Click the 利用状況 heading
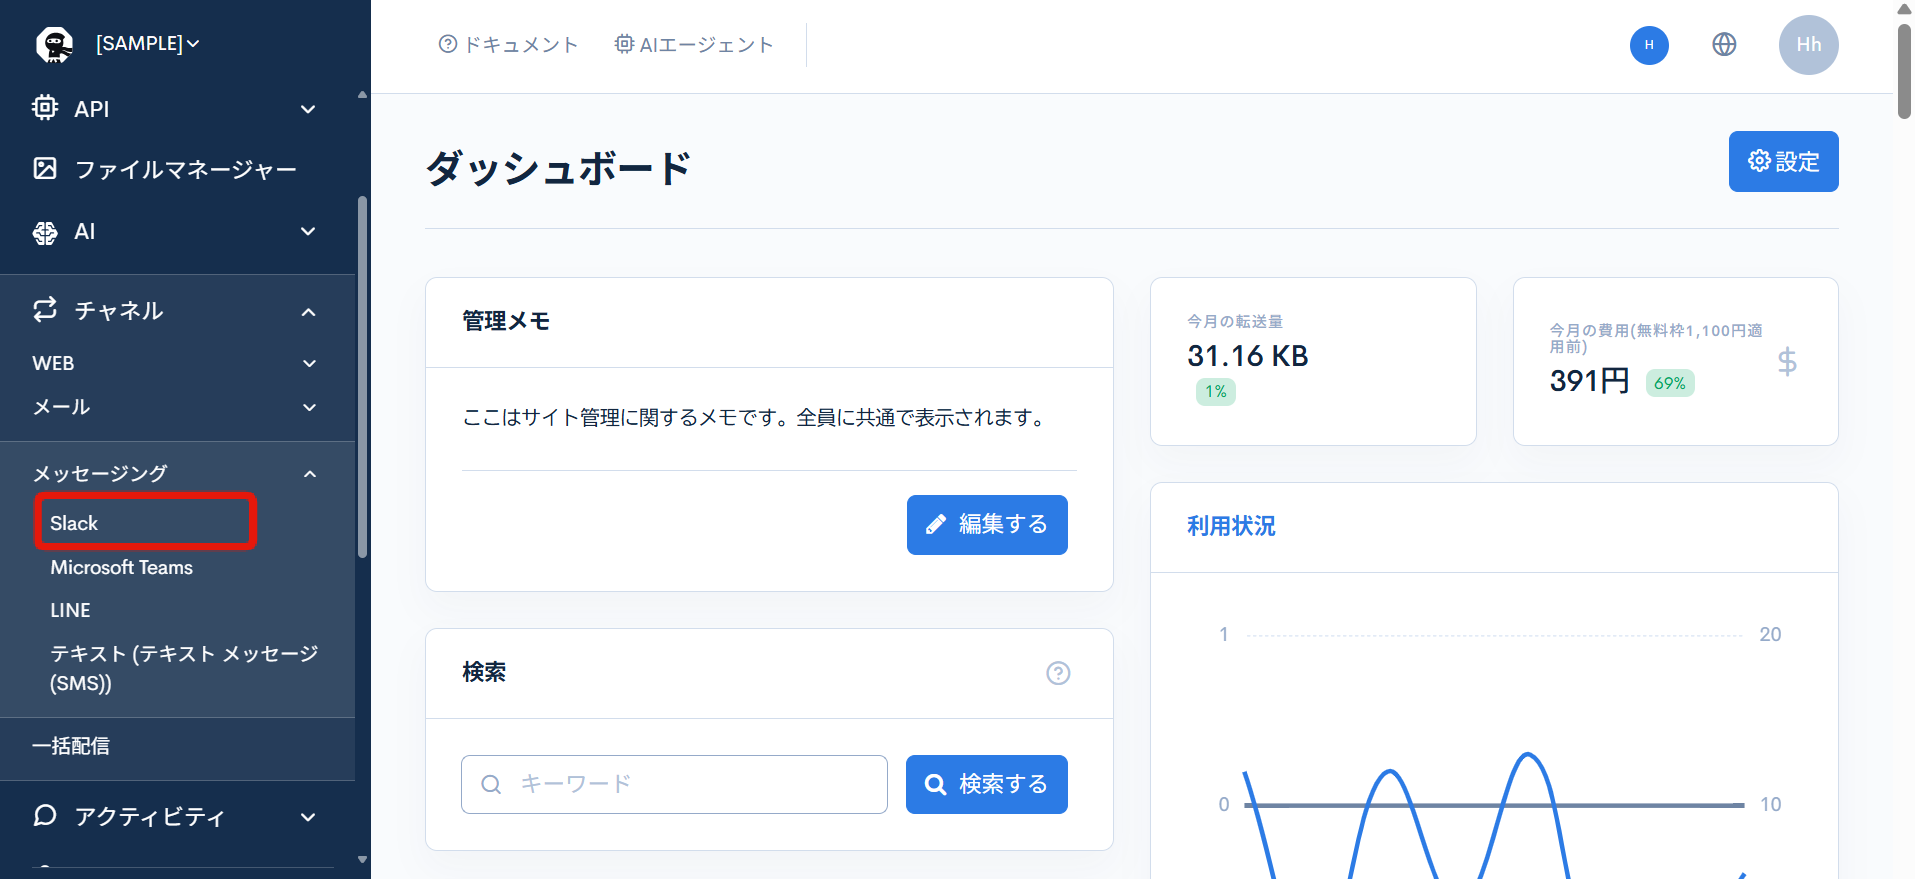Image resolution: width=1915 pixels, height=879 pixels. pos(1231,526)
